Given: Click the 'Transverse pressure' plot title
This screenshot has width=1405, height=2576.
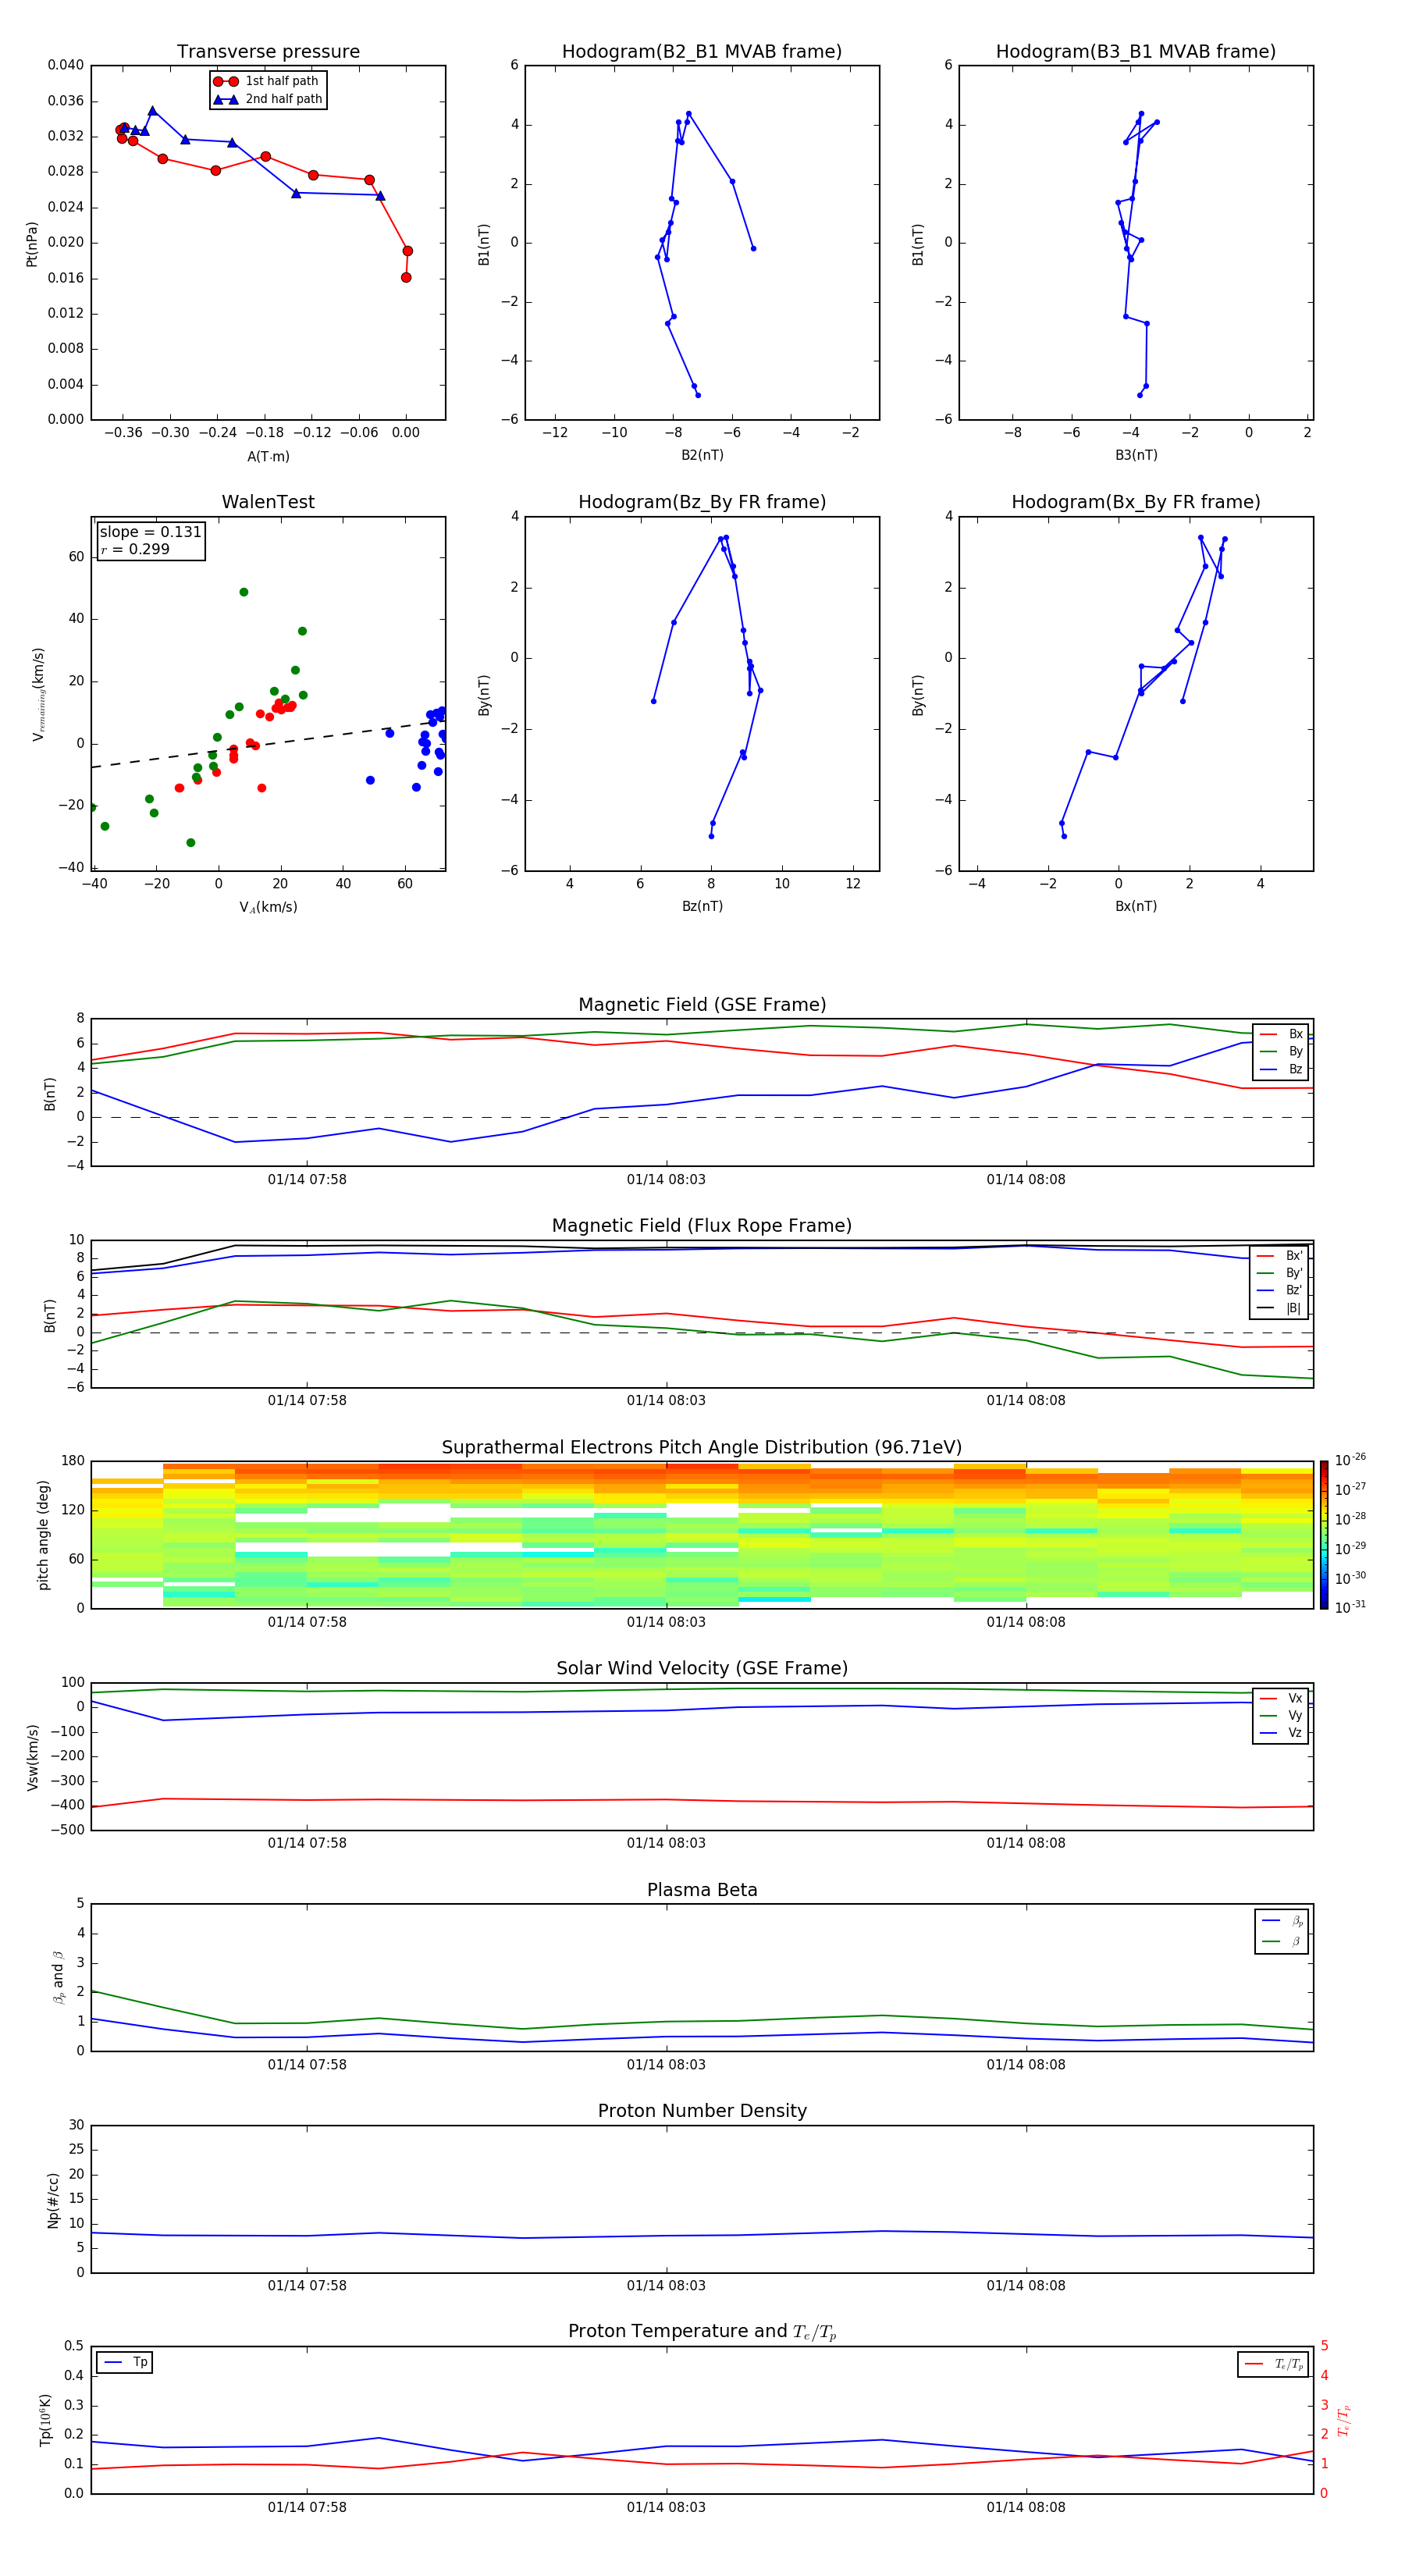Looking at the screenshot, I should tap(268, 51).
